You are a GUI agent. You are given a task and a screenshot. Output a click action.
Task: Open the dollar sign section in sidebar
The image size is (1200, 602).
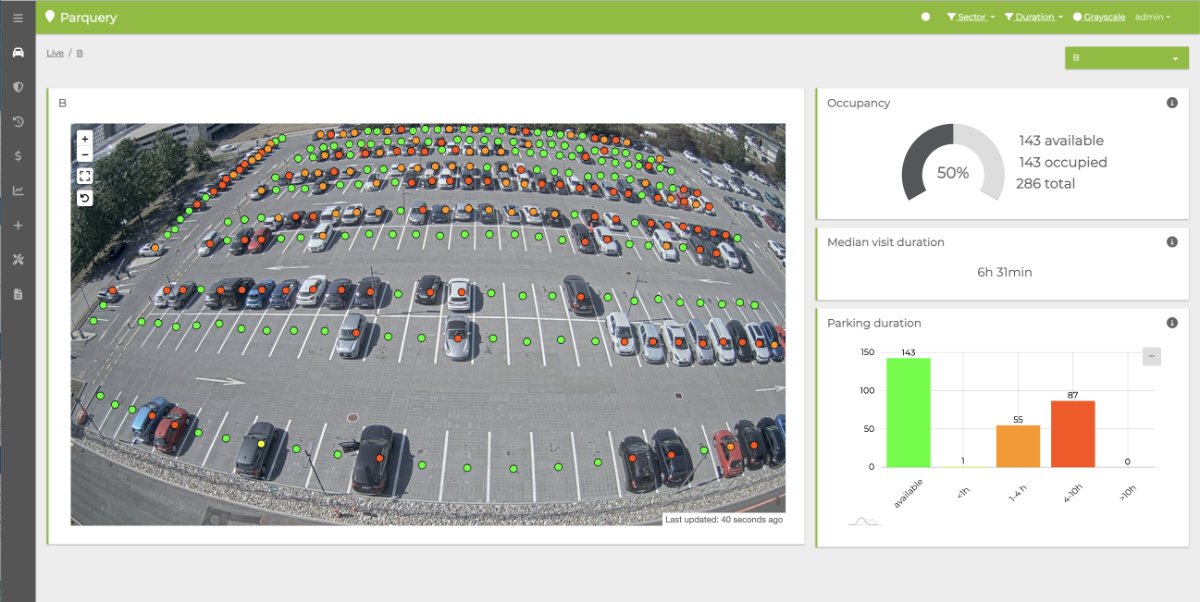pos(17,156)
